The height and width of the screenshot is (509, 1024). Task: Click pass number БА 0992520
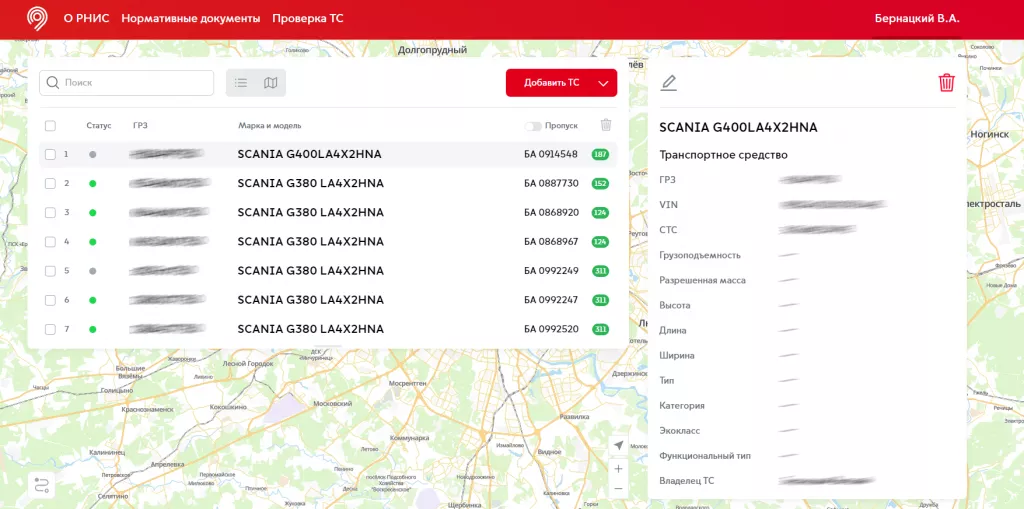[x=551, y=329]
